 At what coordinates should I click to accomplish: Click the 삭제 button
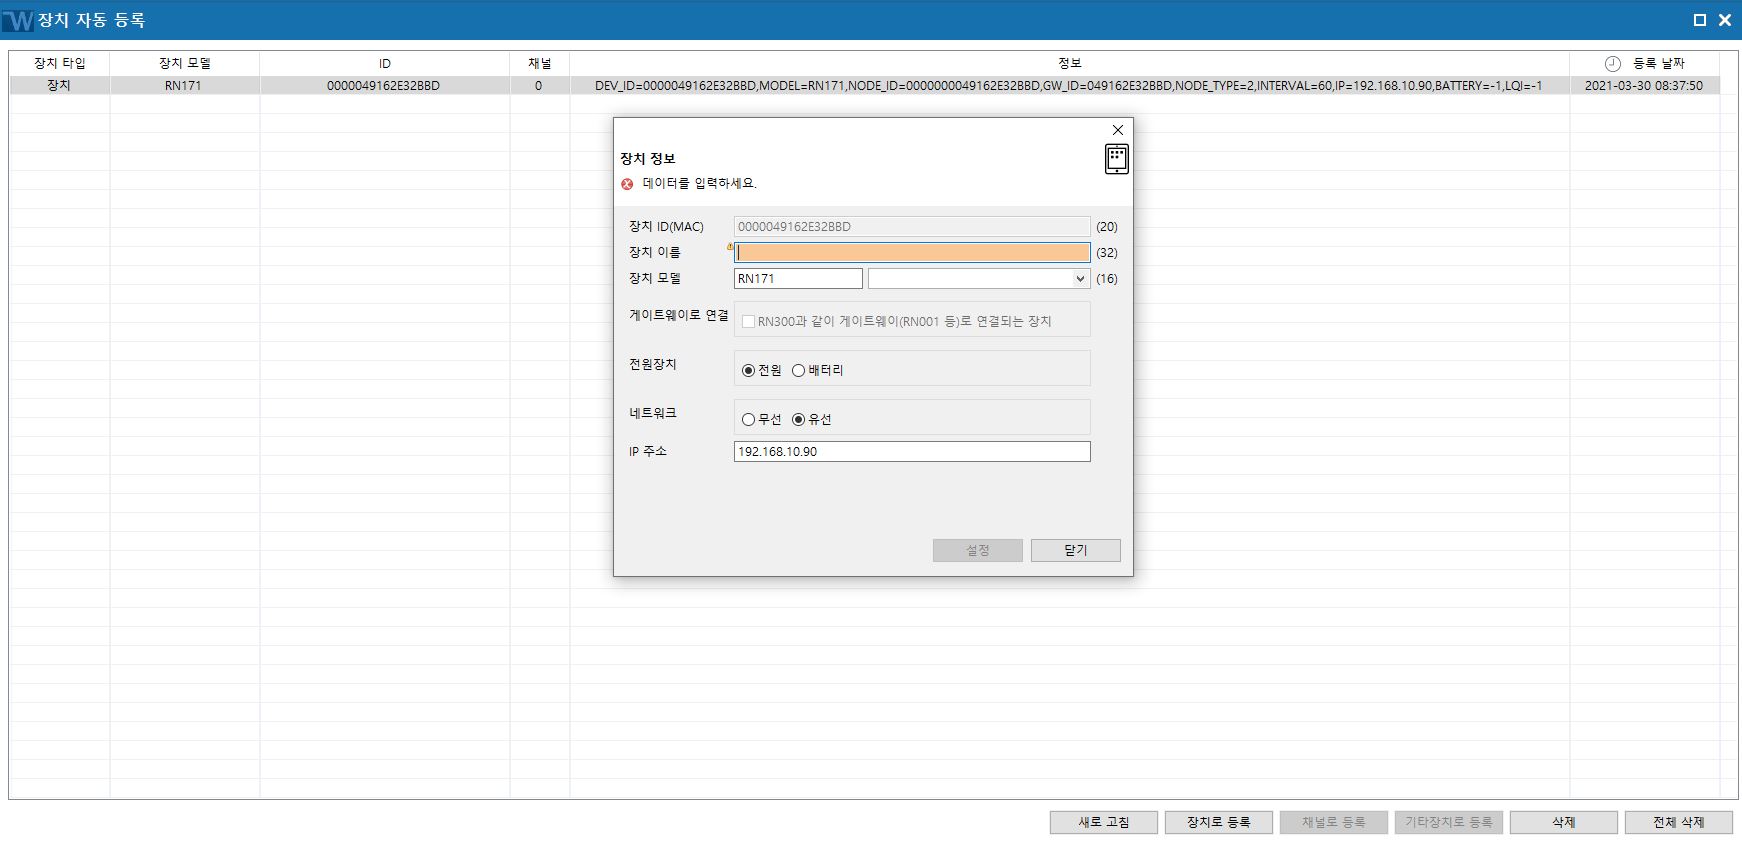tap(1564, 822)
